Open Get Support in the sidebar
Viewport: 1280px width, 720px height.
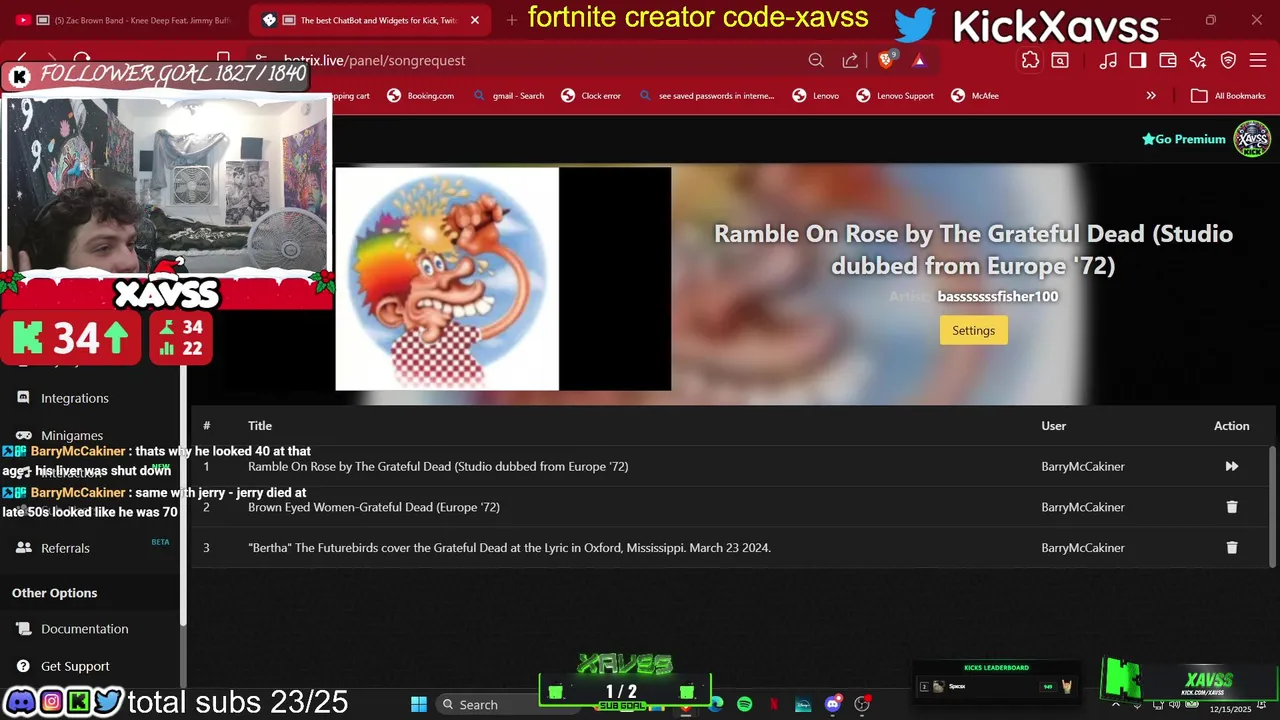(x=75, y=666)
